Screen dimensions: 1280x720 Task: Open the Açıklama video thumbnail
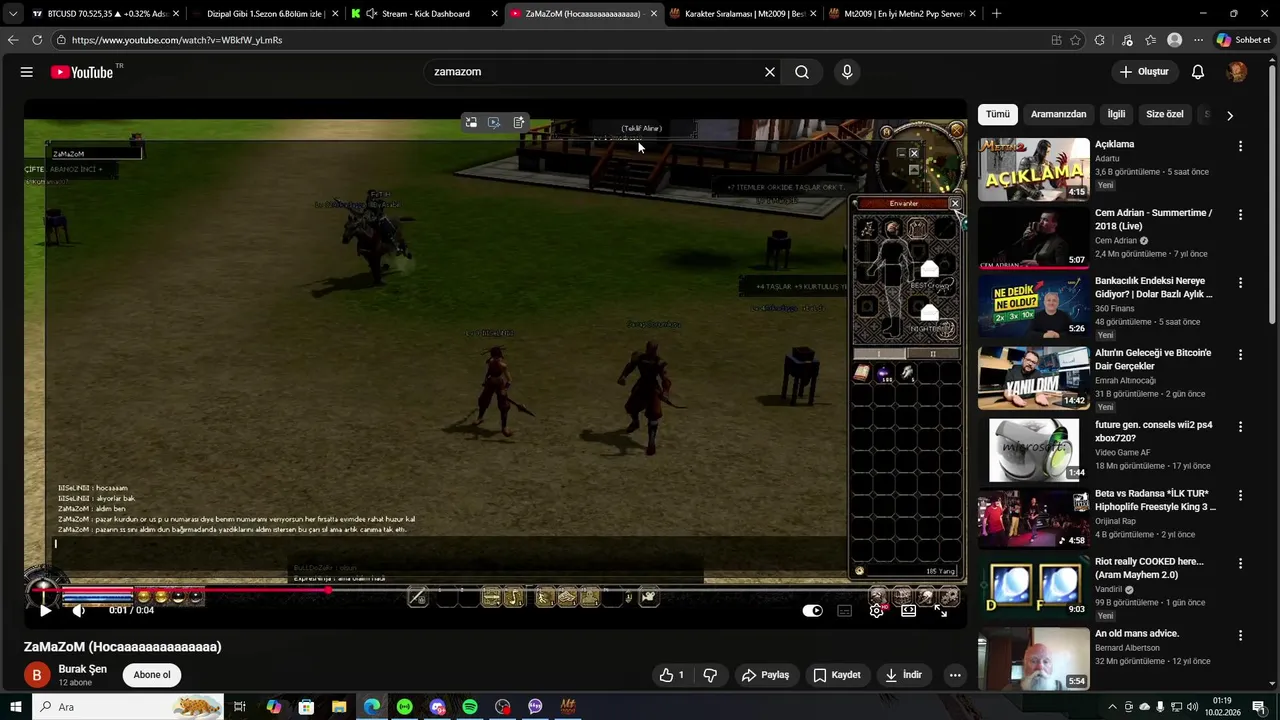coord(1034,169)
